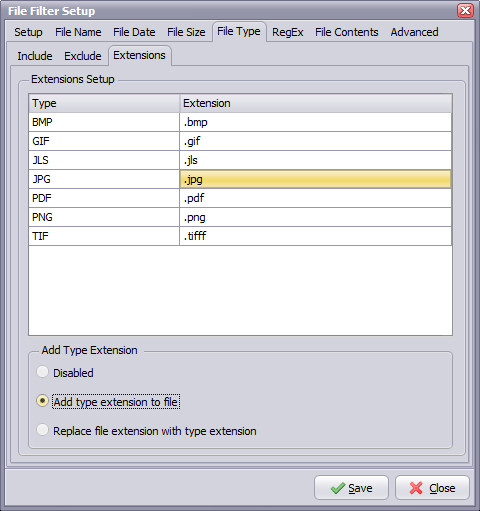Choose Replace file extension with type extension
This screenshot has width=480, height=511.
click(x=42, y=430)
